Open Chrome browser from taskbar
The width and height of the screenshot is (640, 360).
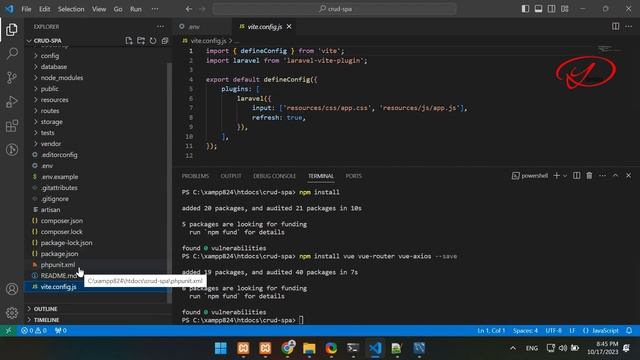pos(287,348)
